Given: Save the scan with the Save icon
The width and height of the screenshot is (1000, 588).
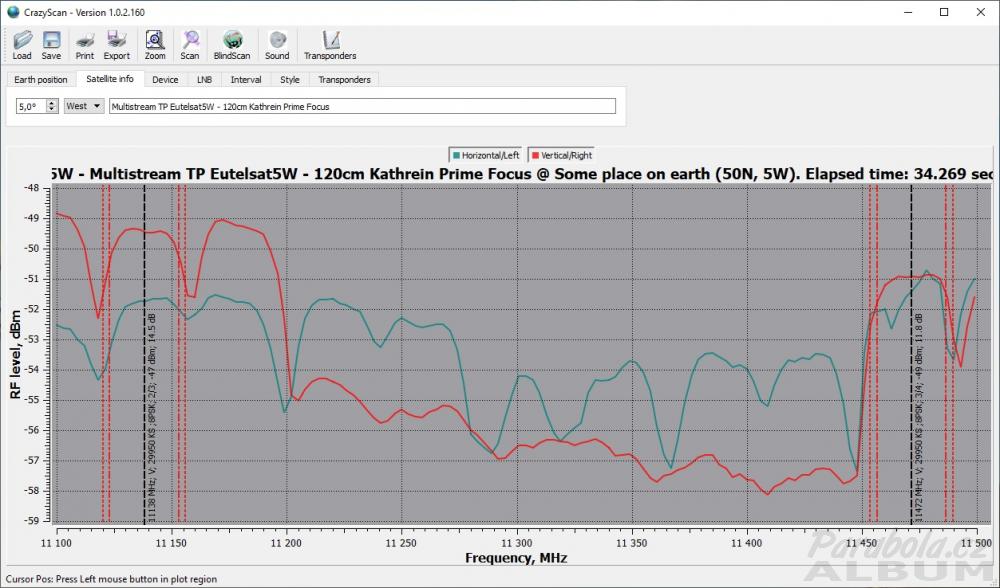Looking at the screenshot, I should click(x=51, y=45).
